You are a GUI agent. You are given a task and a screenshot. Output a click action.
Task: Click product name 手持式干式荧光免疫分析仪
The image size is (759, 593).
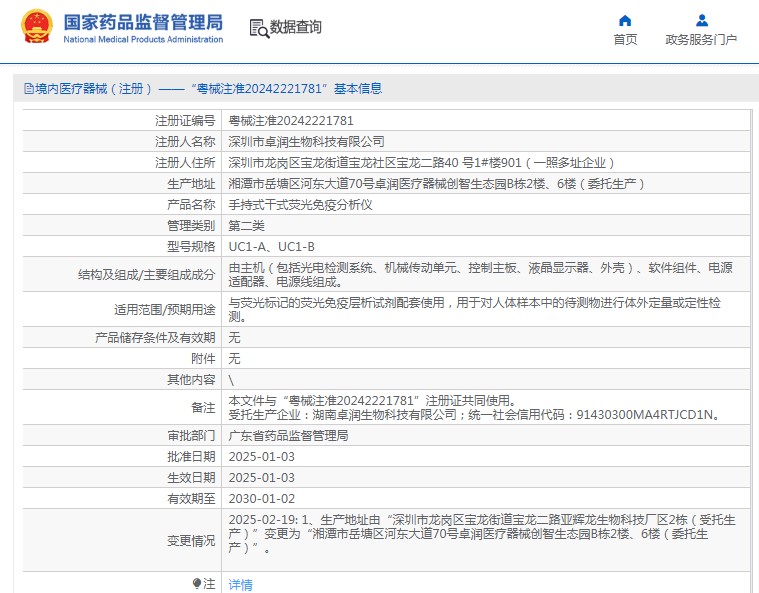(300, 204)
